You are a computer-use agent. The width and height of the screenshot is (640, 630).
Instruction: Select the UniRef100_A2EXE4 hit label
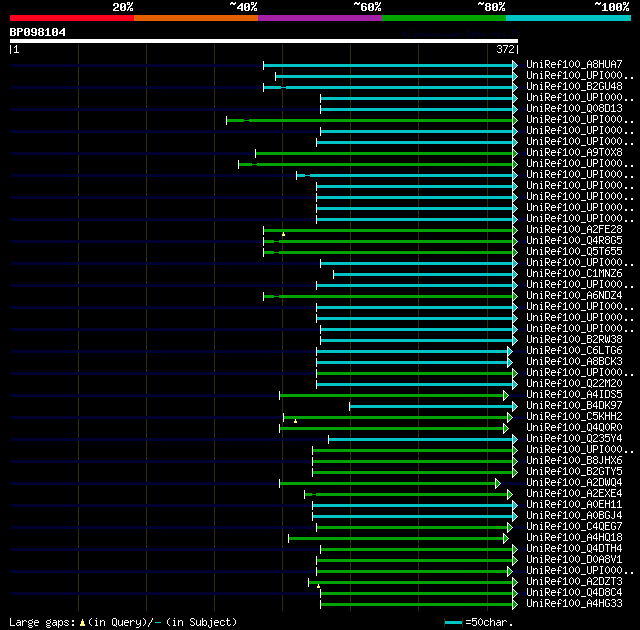(x=574, y=494)
